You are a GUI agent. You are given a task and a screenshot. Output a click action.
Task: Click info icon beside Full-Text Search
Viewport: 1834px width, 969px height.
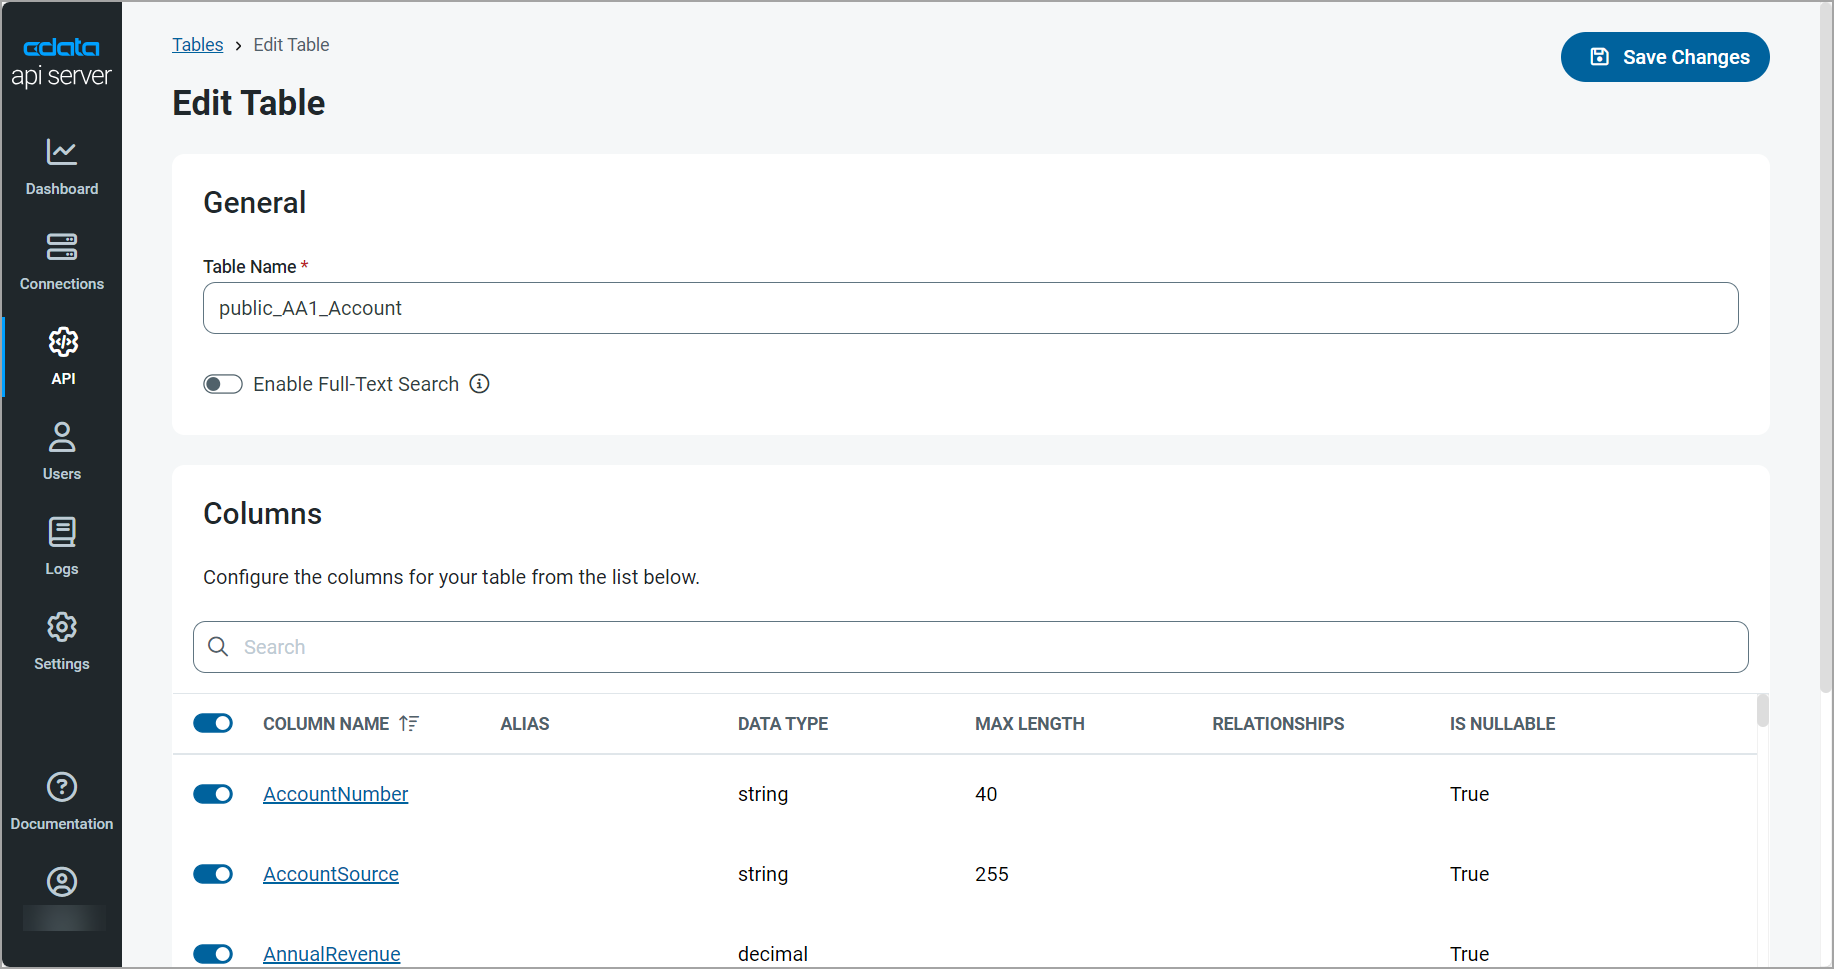[480, 384]
